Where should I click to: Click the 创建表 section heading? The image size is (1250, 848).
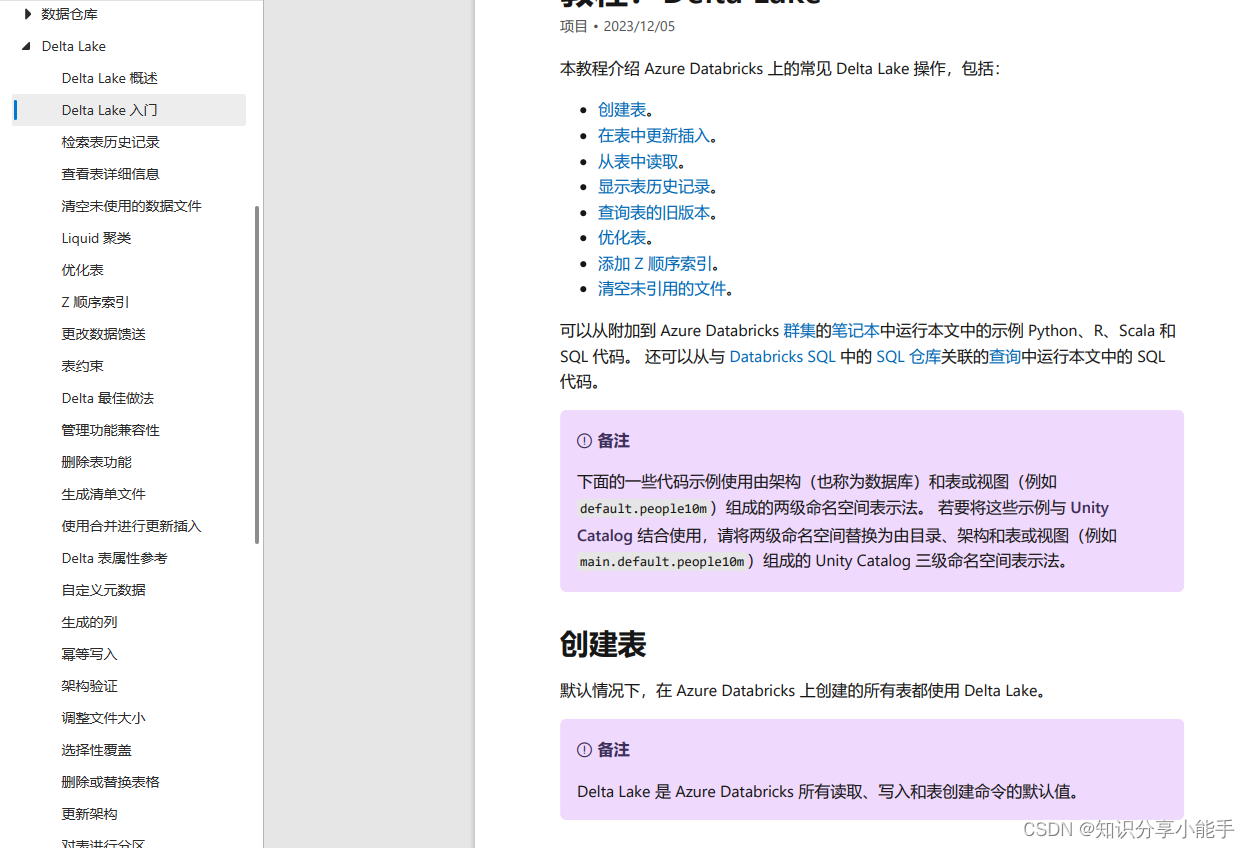point(603,645)
